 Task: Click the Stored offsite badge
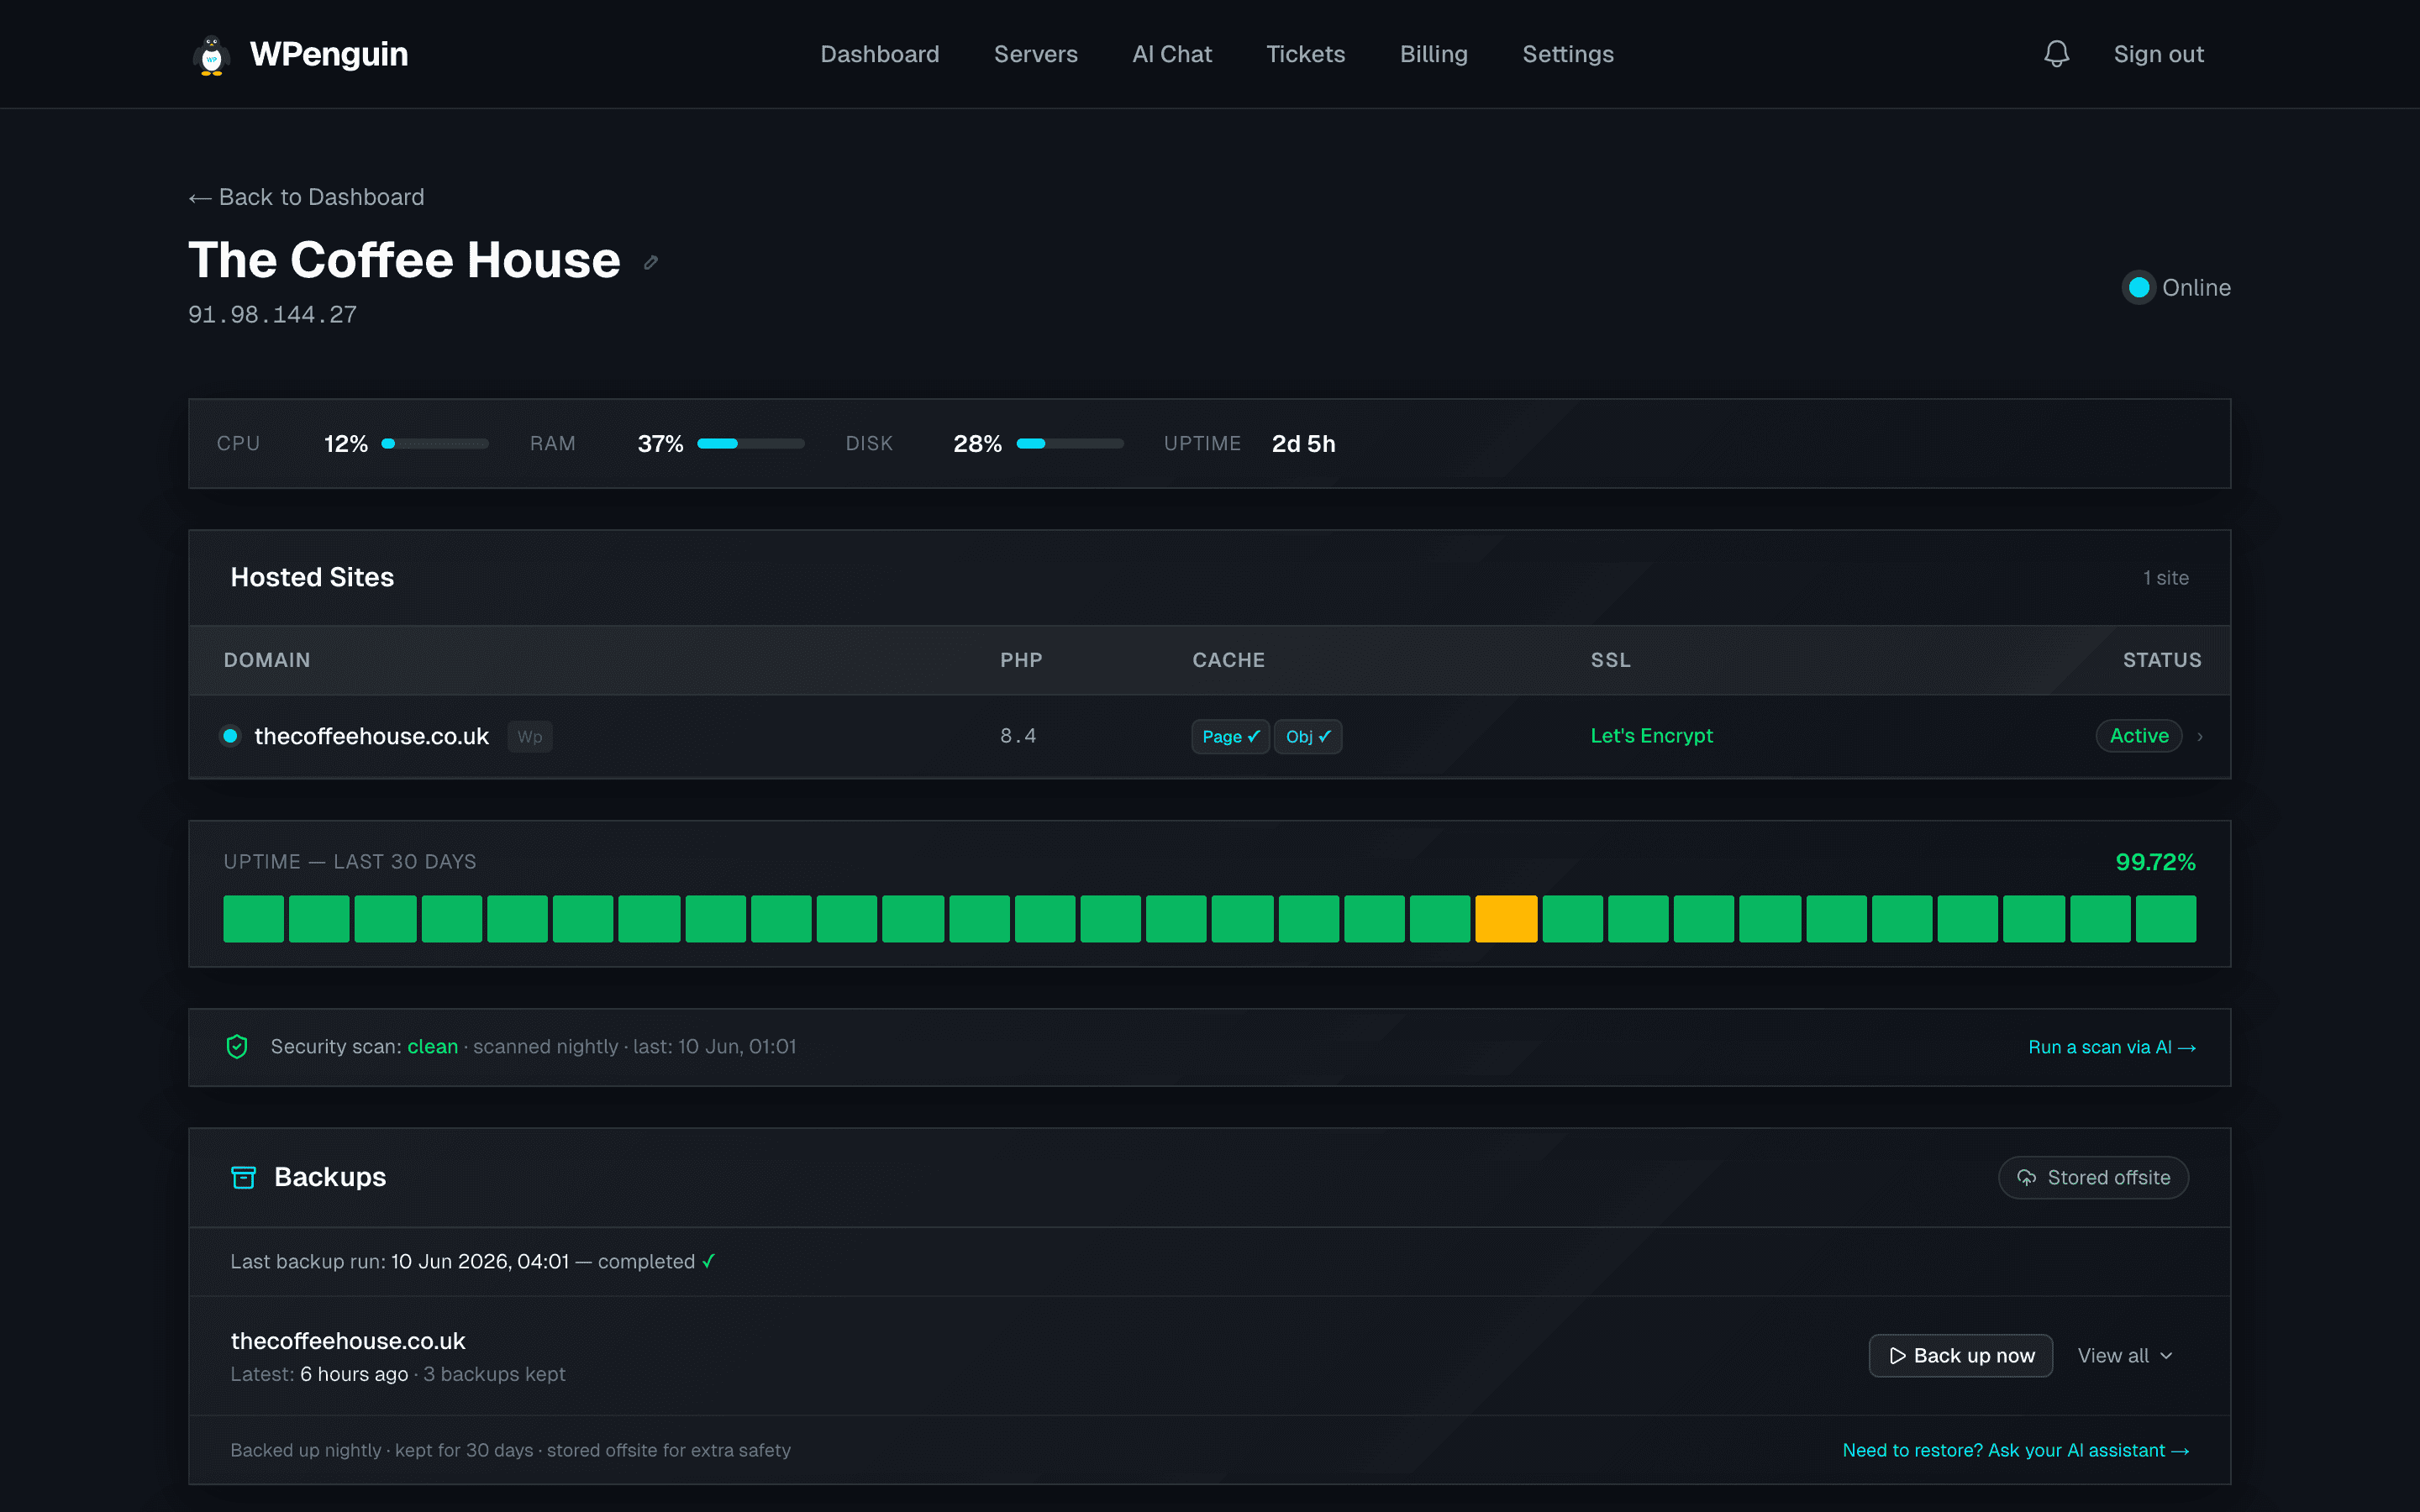[2093, 1177]
